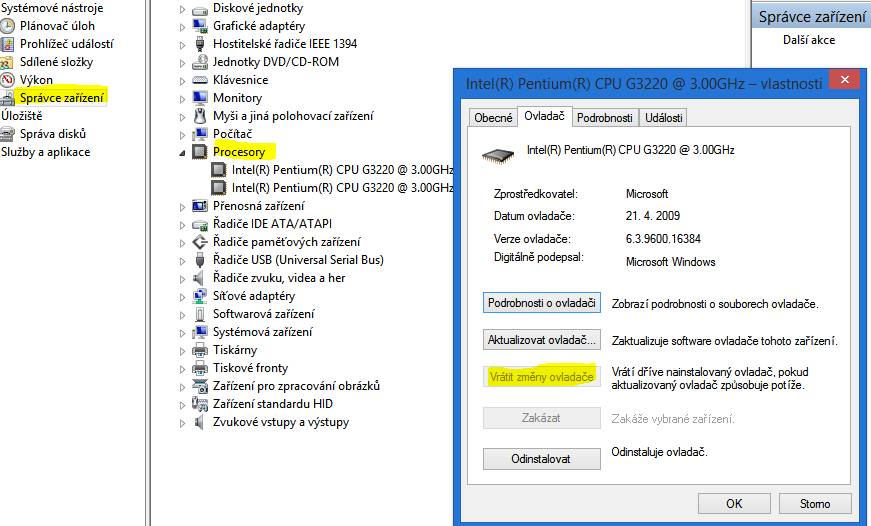Viewport: 871px width, 526px height.
Task: Expand the Řadiče zvuku, videa a her node
Action: click(182, 279)
